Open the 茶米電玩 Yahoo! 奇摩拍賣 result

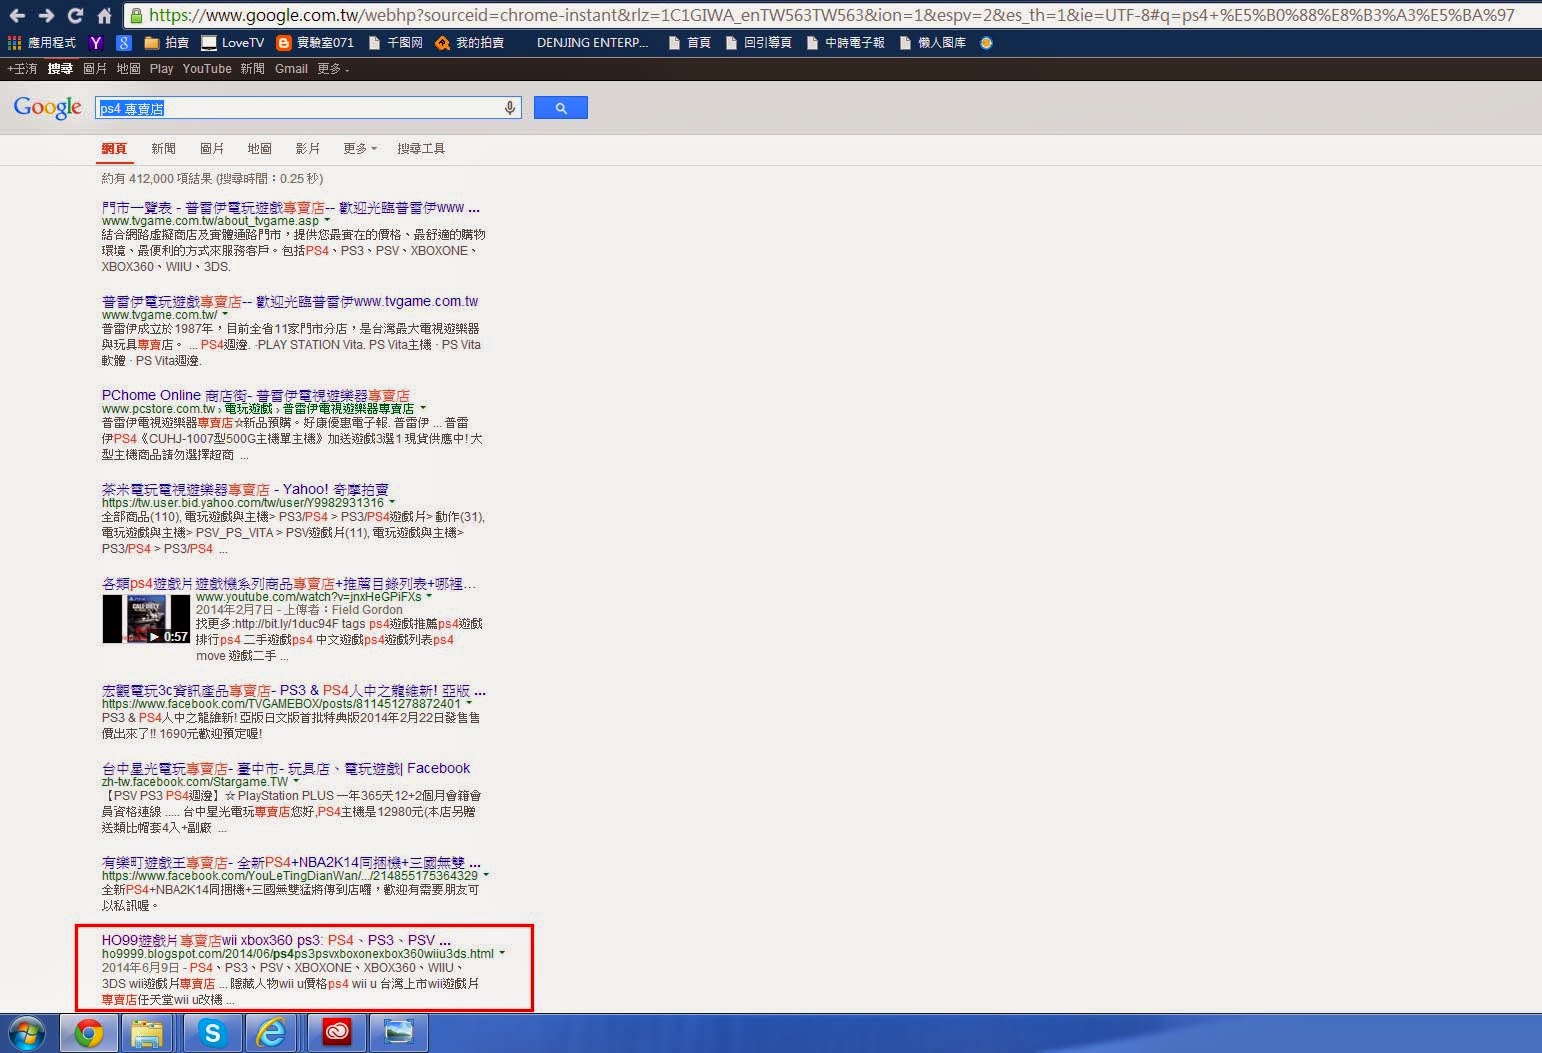coord(245,489)
